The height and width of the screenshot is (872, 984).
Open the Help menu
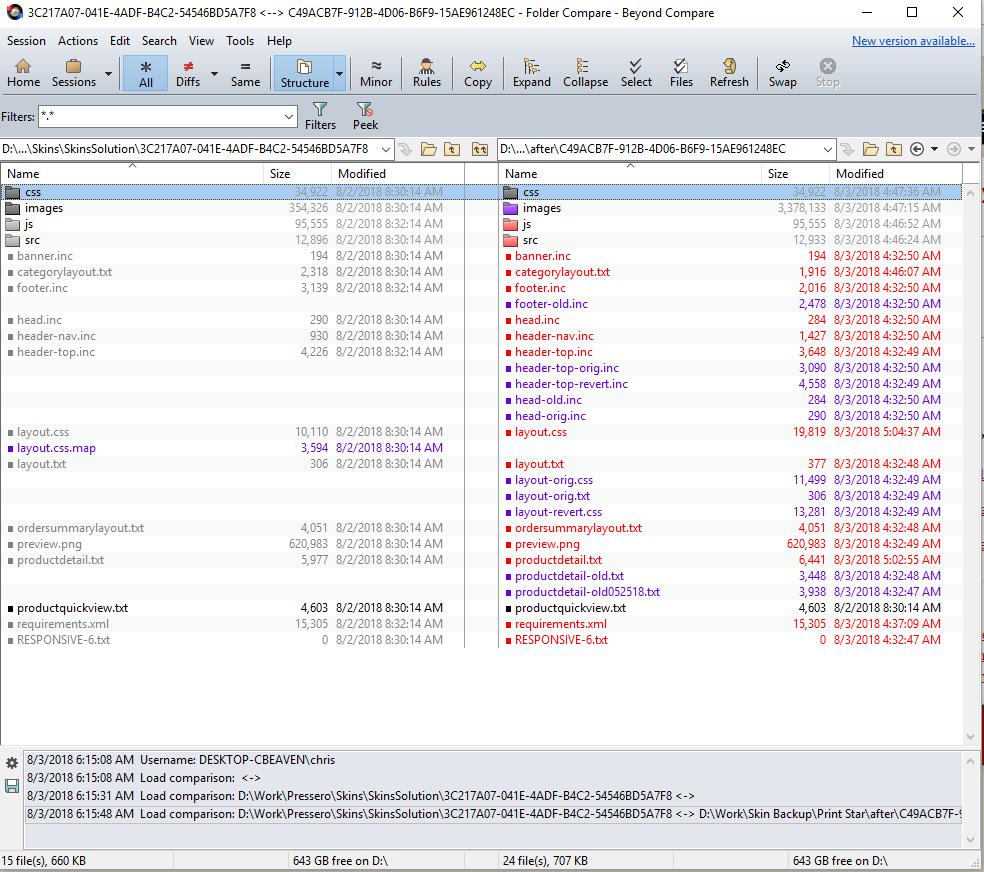[x=279, y=41]
